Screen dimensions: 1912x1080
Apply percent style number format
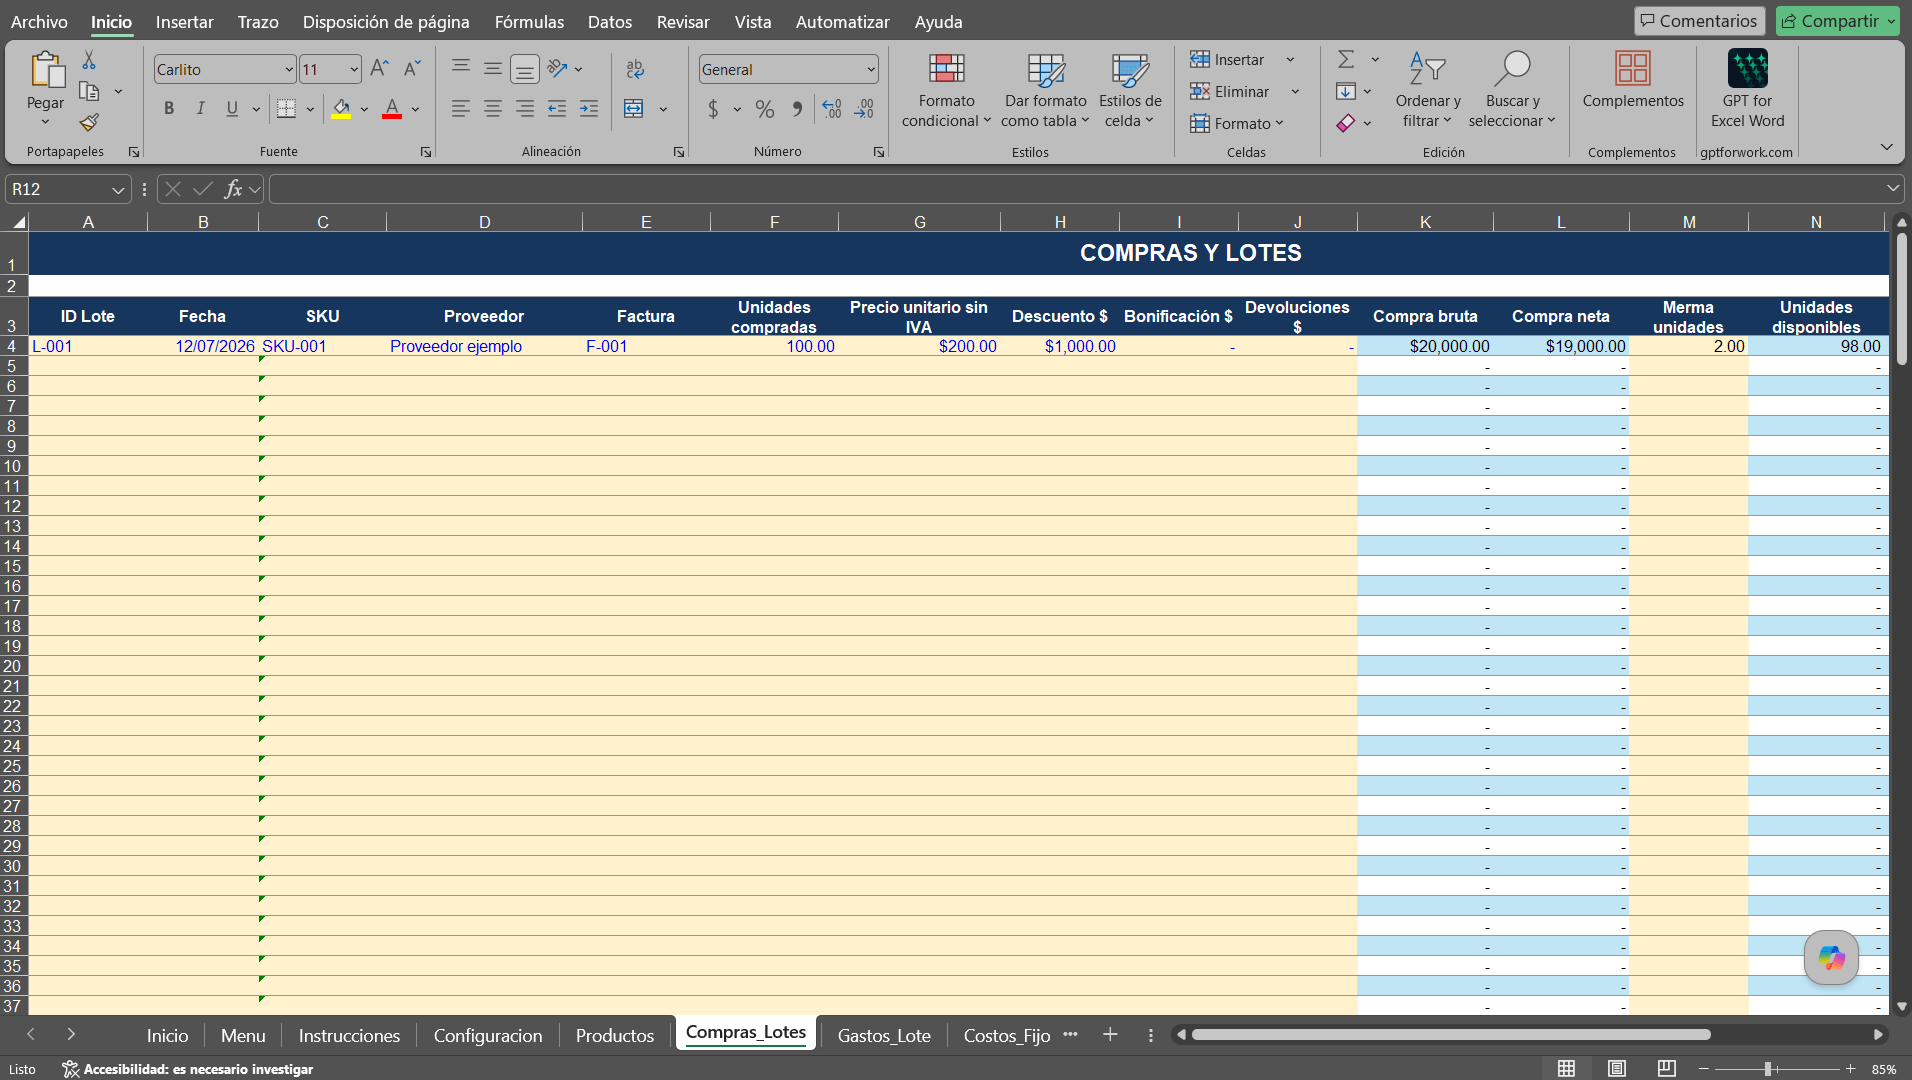click(765, 109)
